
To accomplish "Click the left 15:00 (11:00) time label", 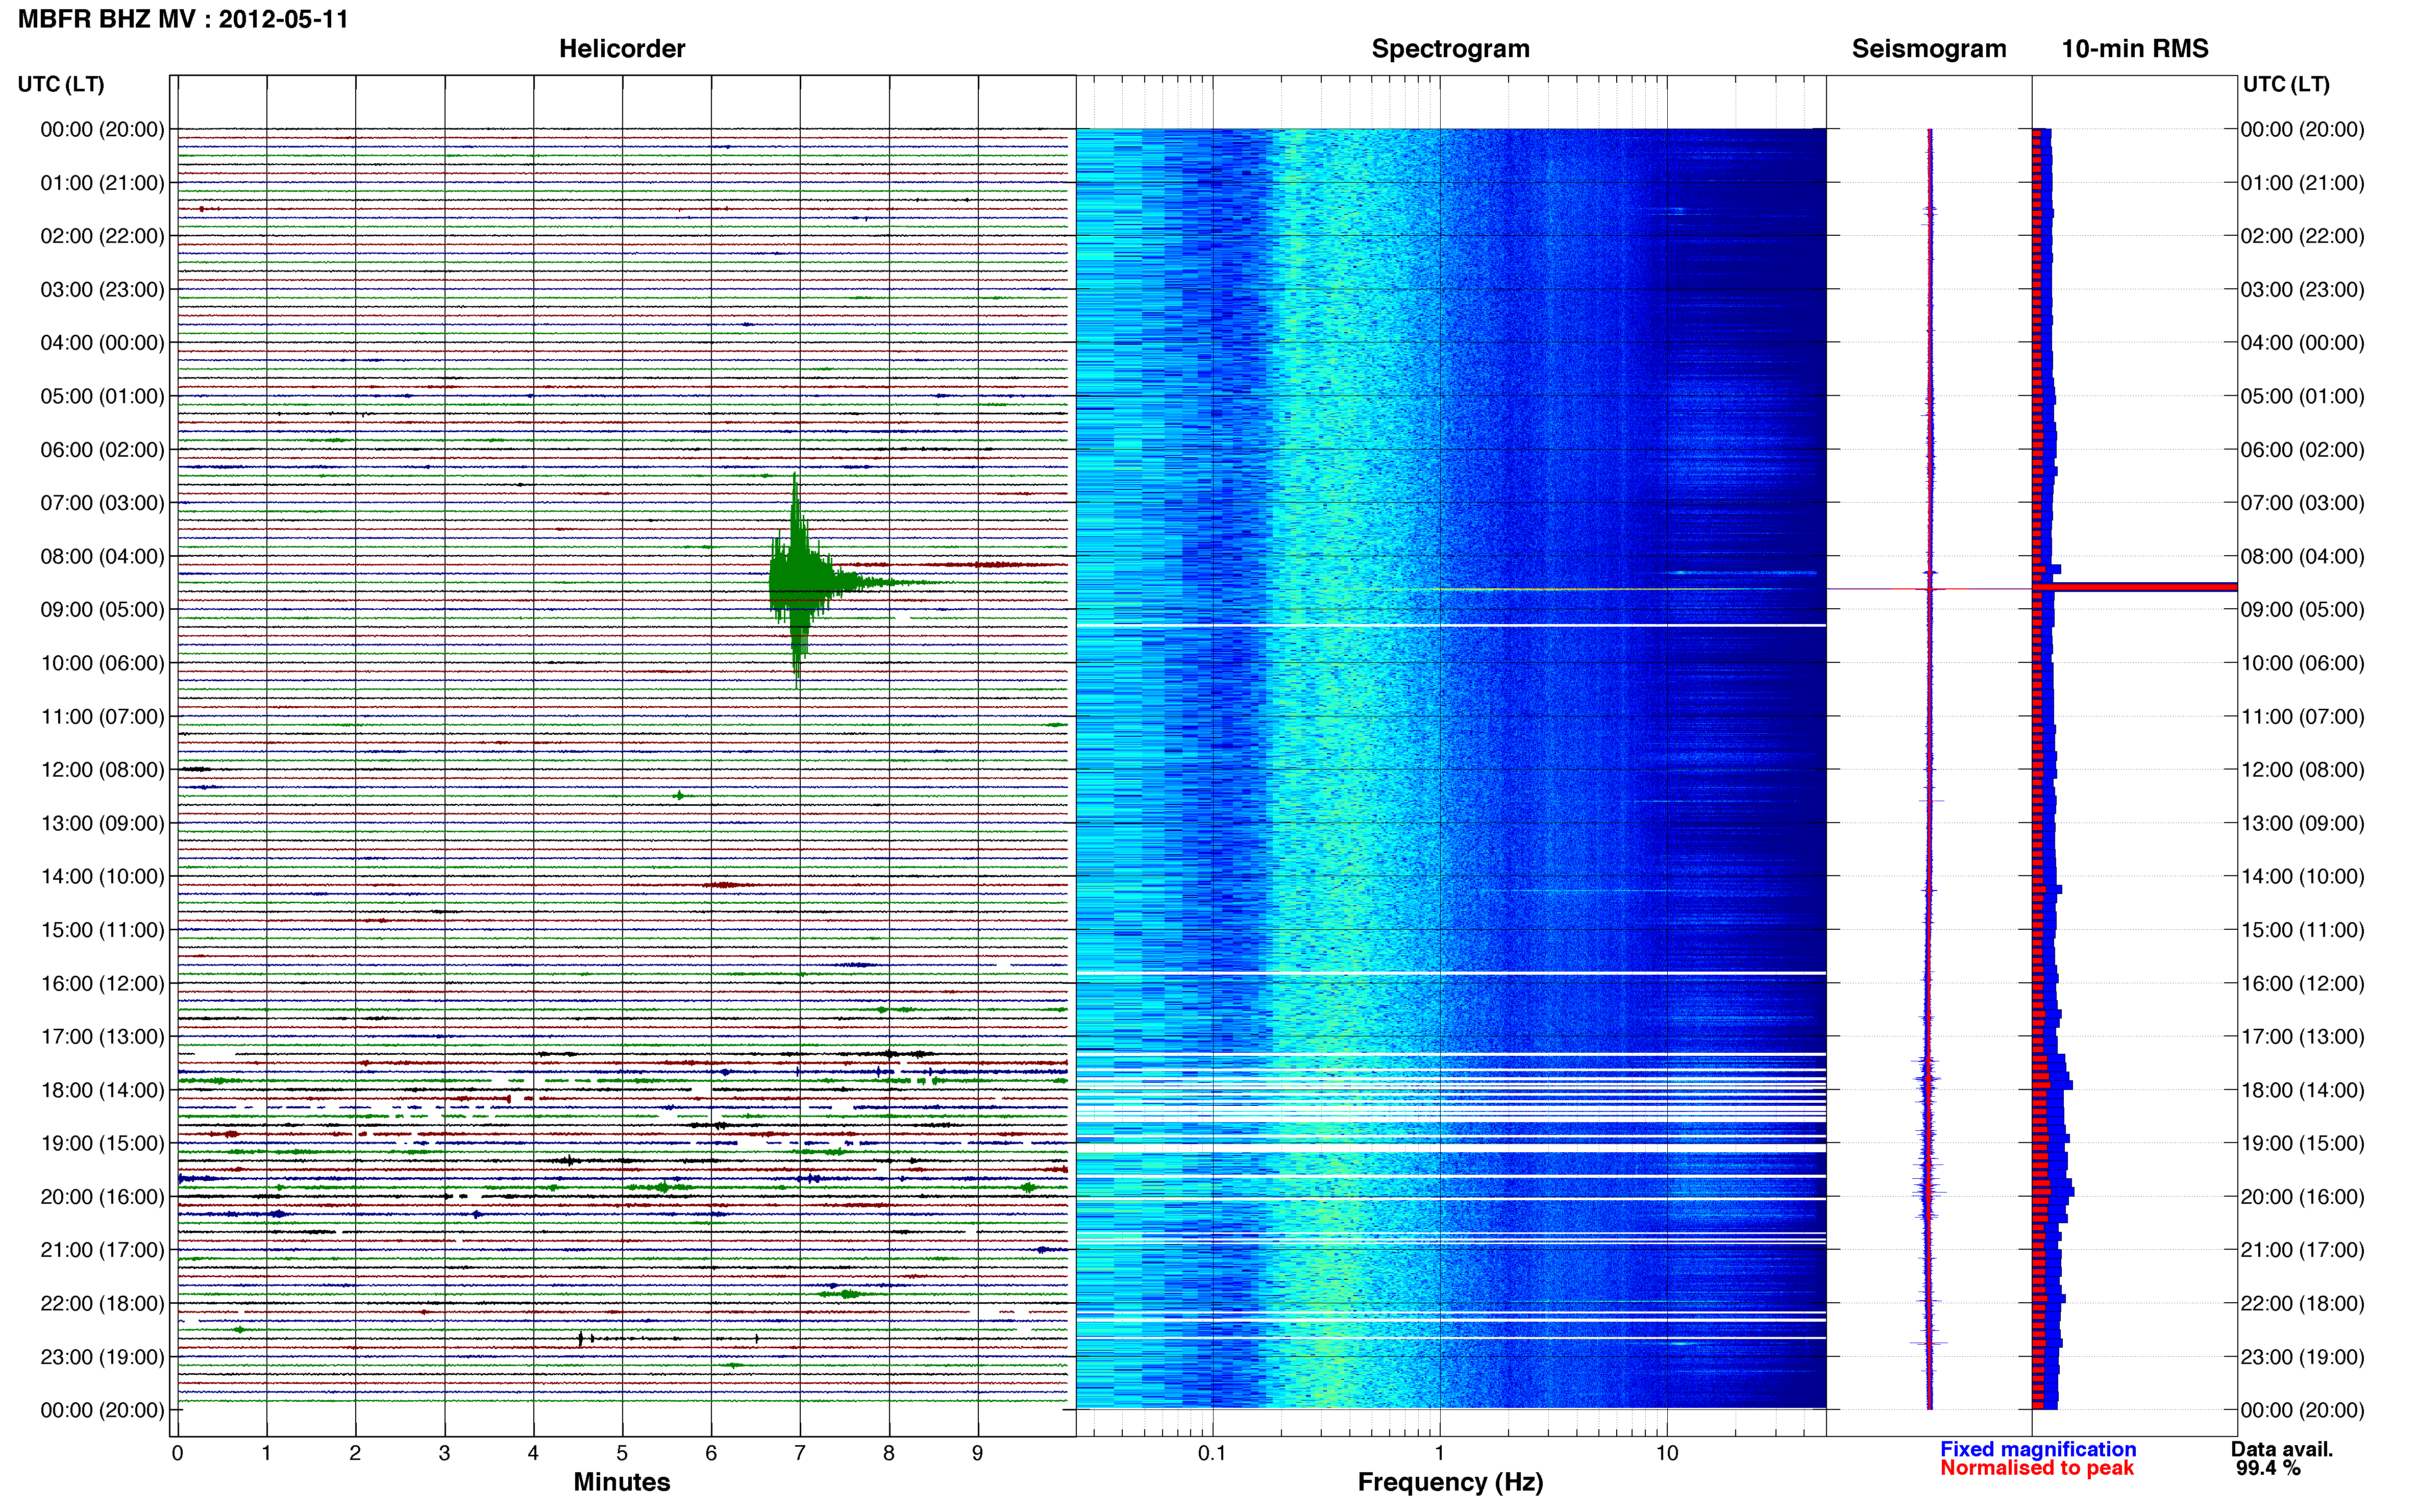I will pos(102,930).
